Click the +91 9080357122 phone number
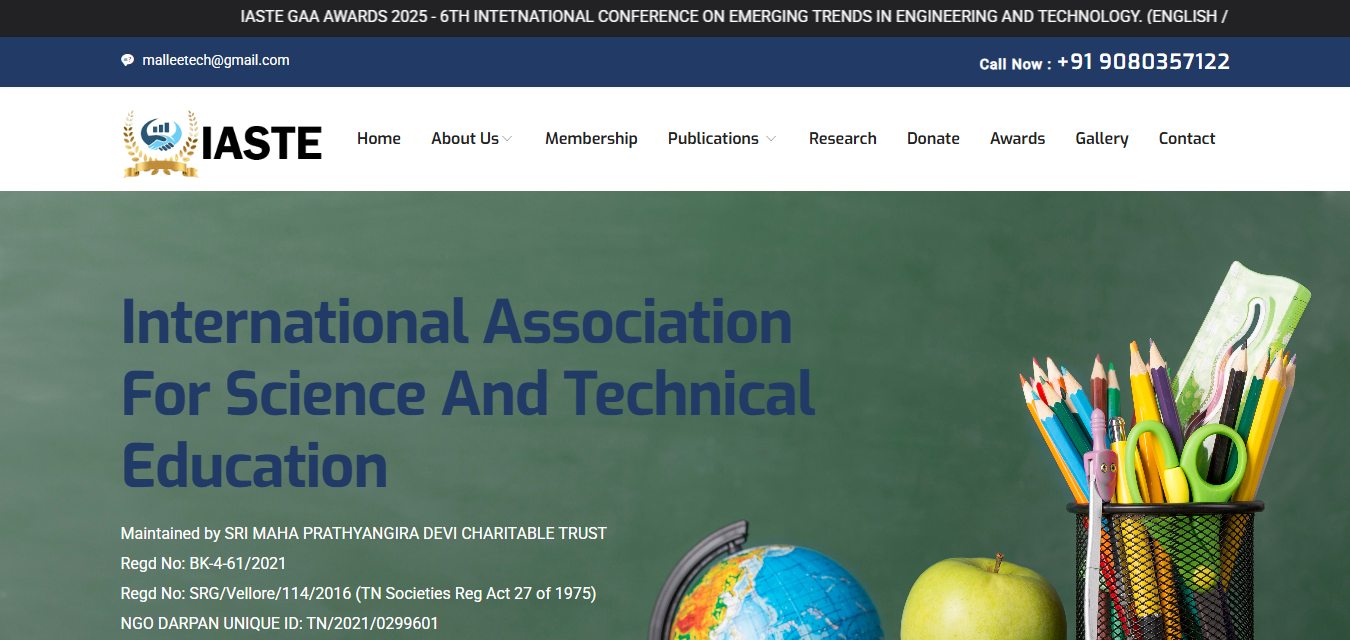The height and width of the screenshot is (640, 1350). (1143, 62)
